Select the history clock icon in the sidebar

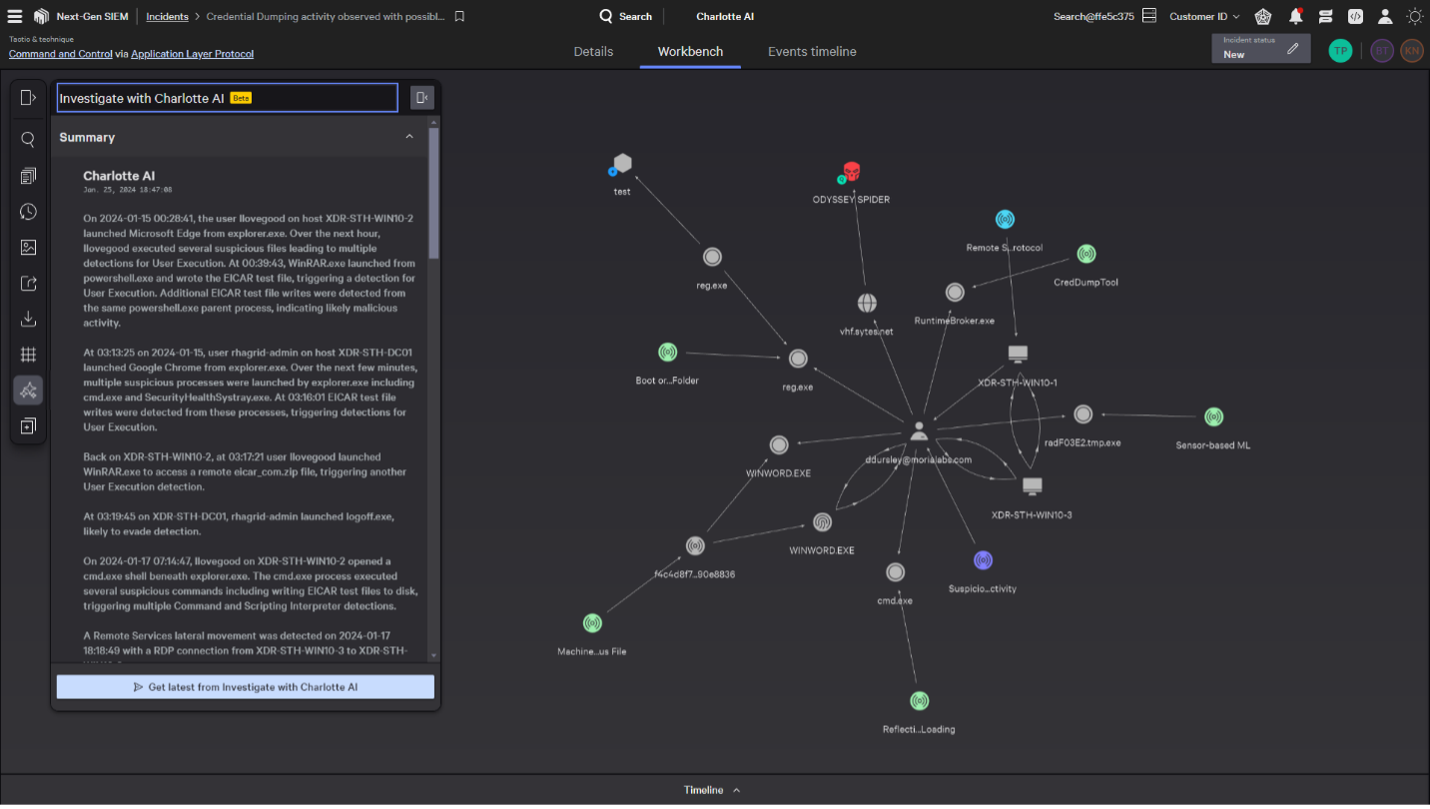click(x=28, y=211)
